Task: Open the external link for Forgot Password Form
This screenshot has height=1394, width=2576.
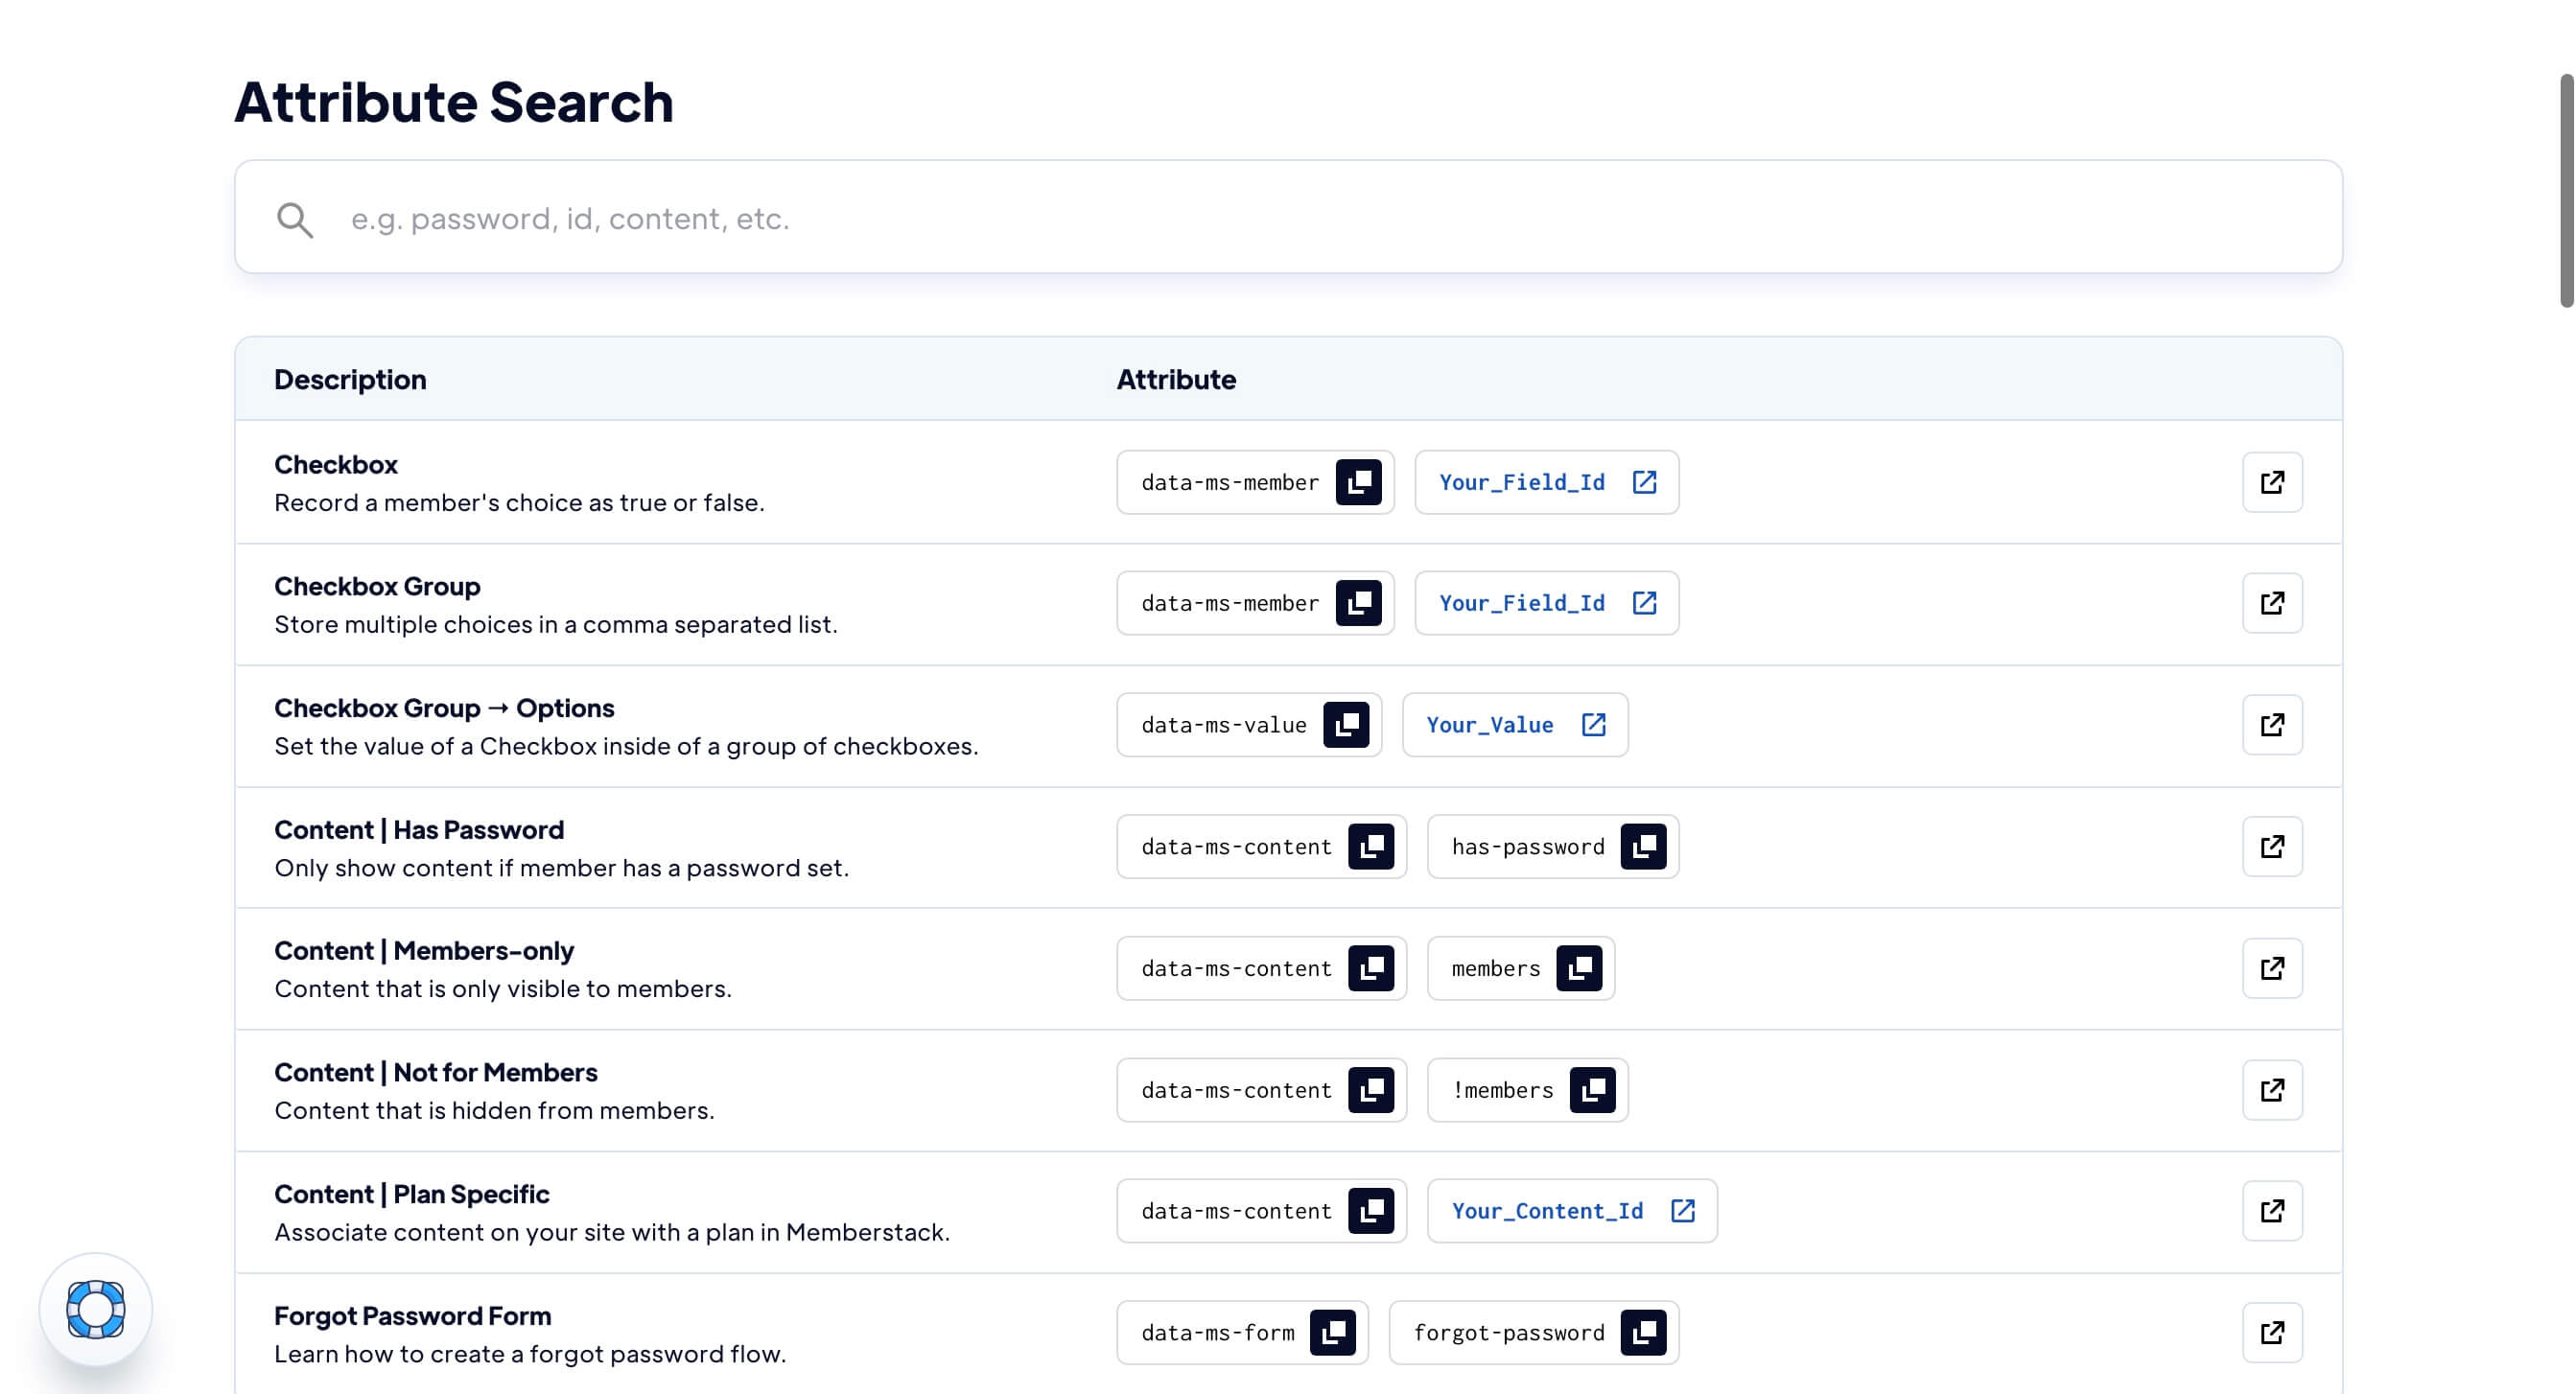Action: click(x=2273, y=1331)
